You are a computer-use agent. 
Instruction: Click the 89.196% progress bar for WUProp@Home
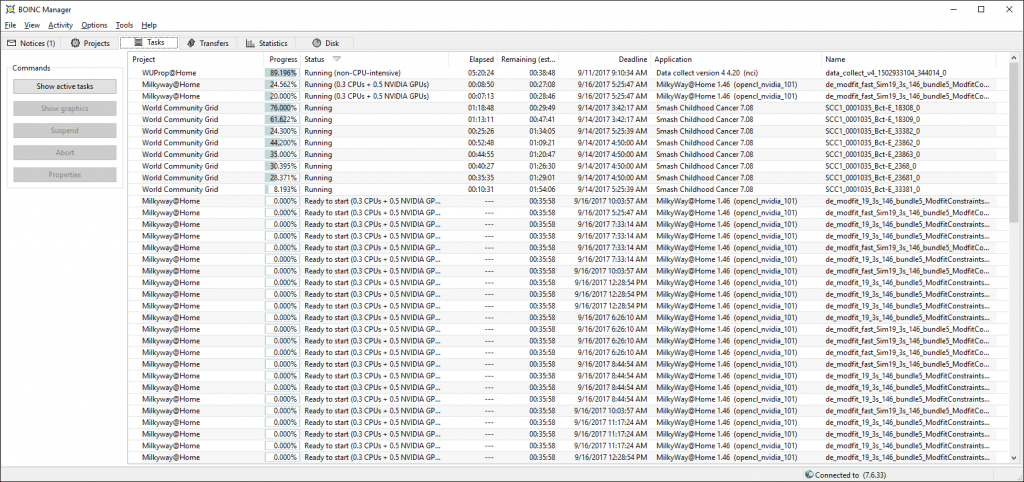(281, 73)
